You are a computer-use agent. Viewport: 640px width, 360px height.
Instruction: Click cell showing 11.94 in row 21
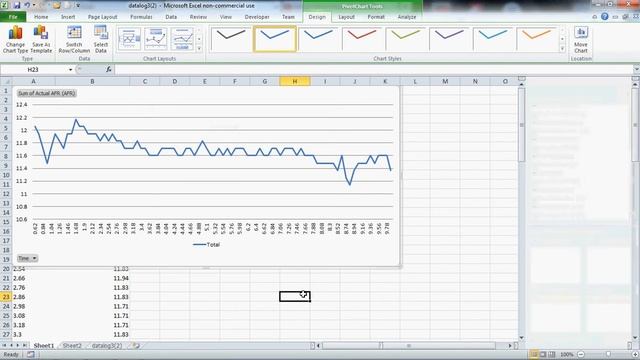click(x=92, y=278)
